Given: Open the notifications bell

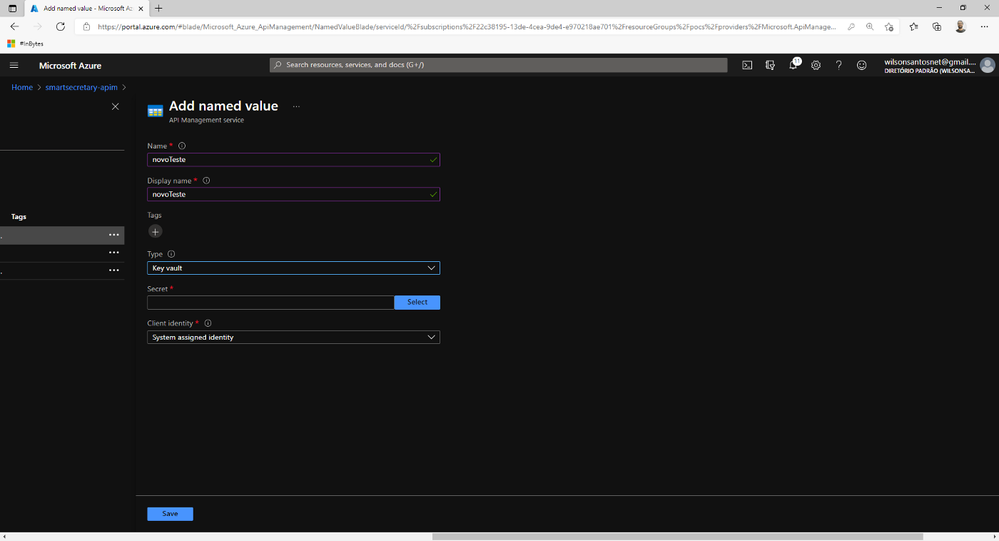Looking at the screenshot, I should (793, 65).
